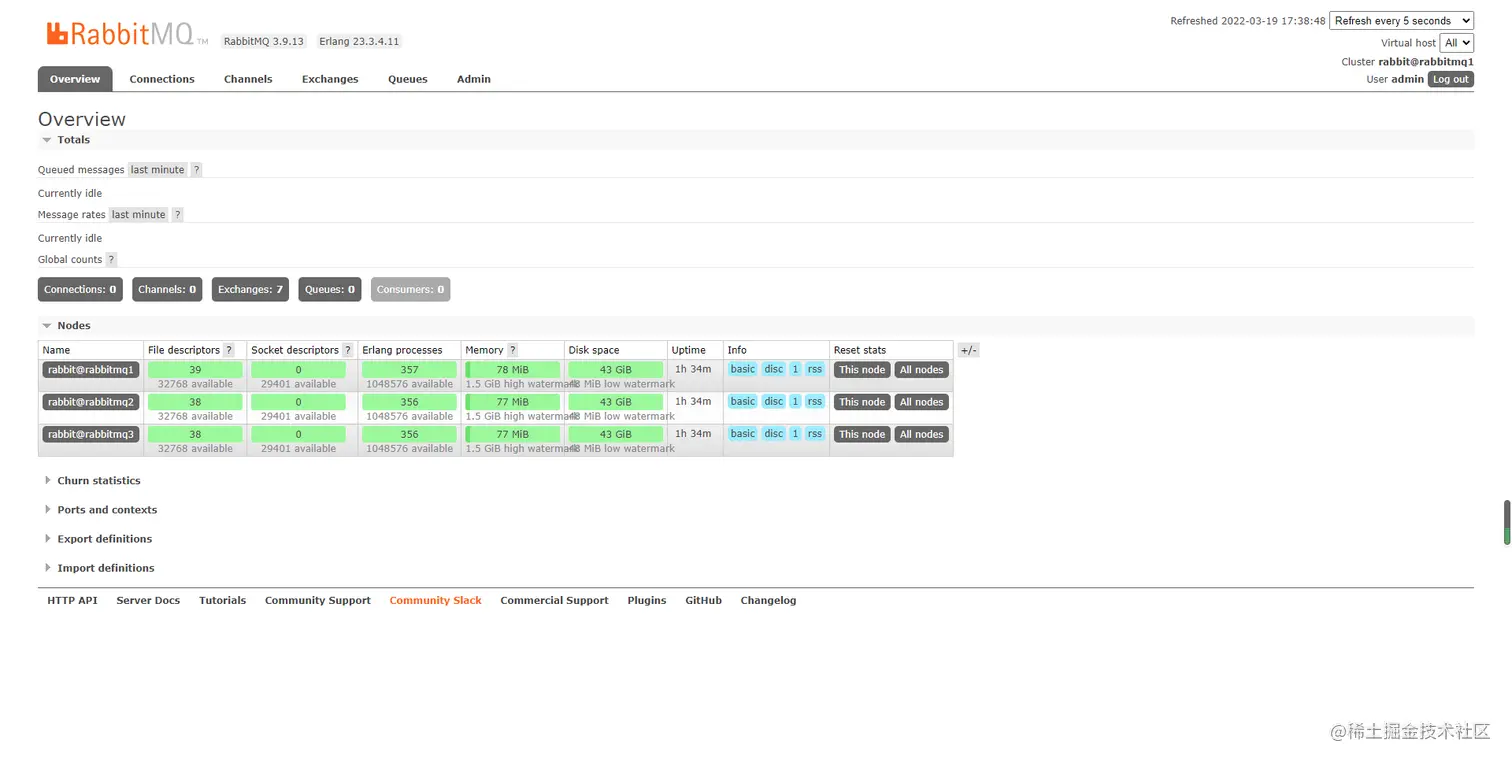Click the Connections: 0 count button
This screenshot has width=1512, height=763.
[80, 290]
